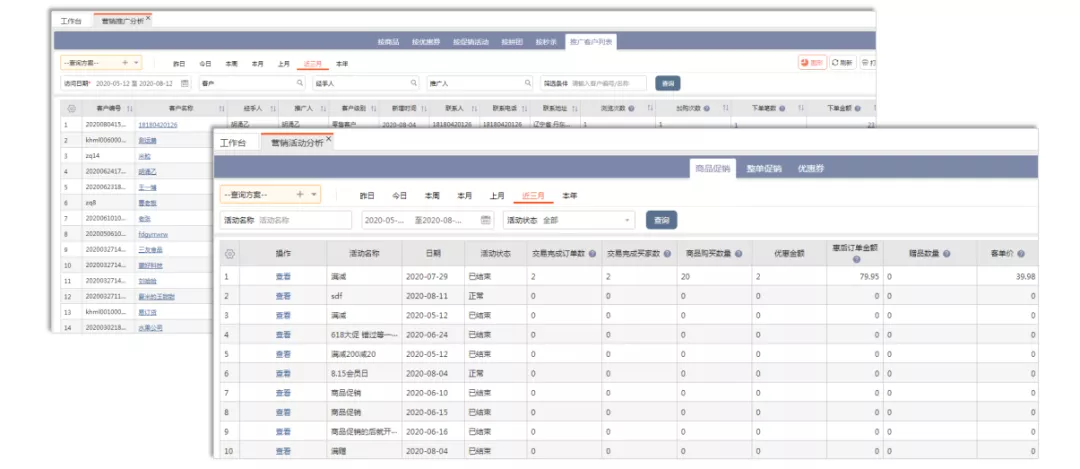
Task: Click help icon beside 交易完成订单数 column
Action: click(x=592, y=254)
